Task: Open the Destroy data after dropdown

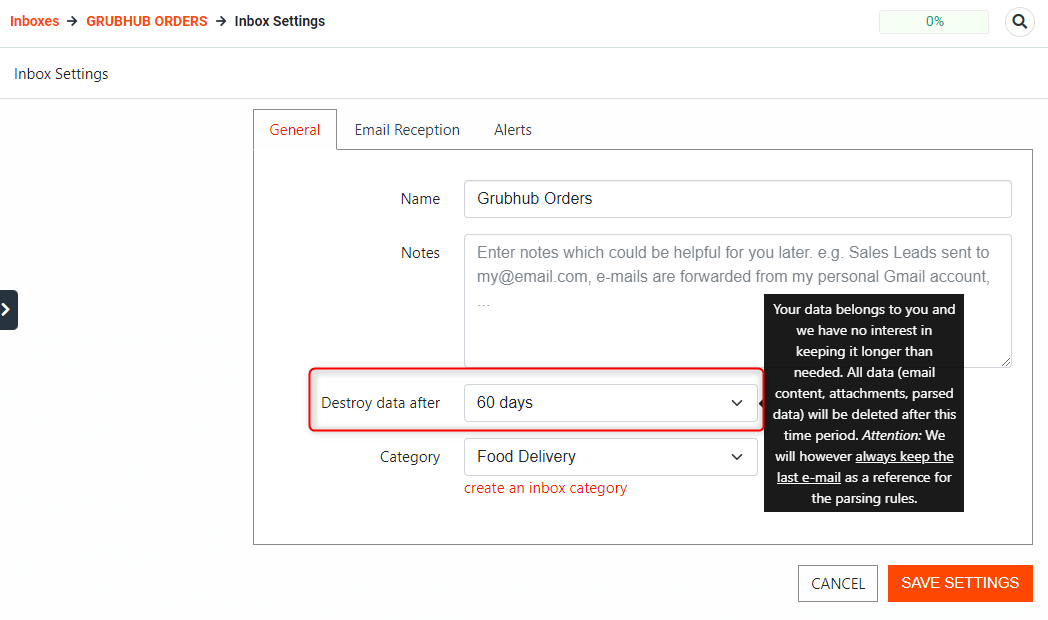Action: 610,403
